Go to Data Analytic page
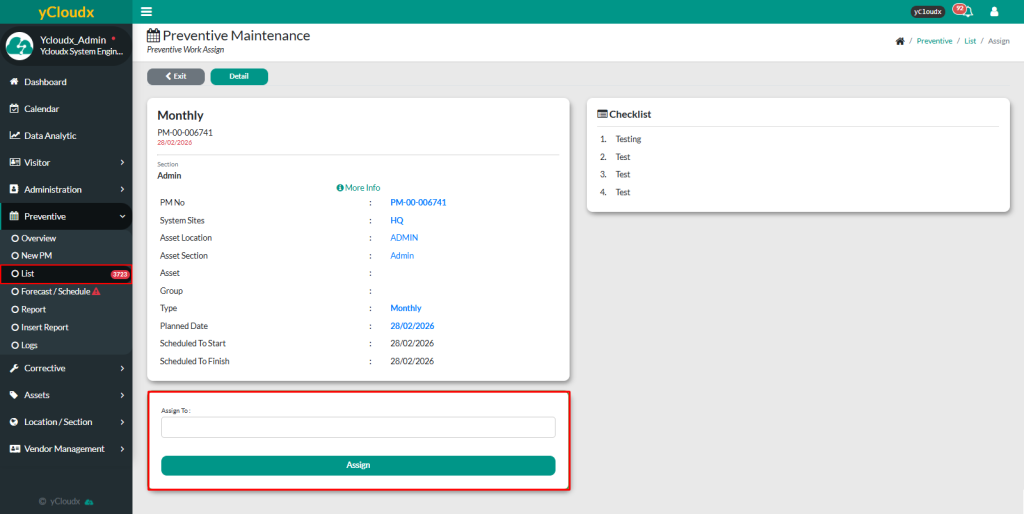 tap(50, 136)
